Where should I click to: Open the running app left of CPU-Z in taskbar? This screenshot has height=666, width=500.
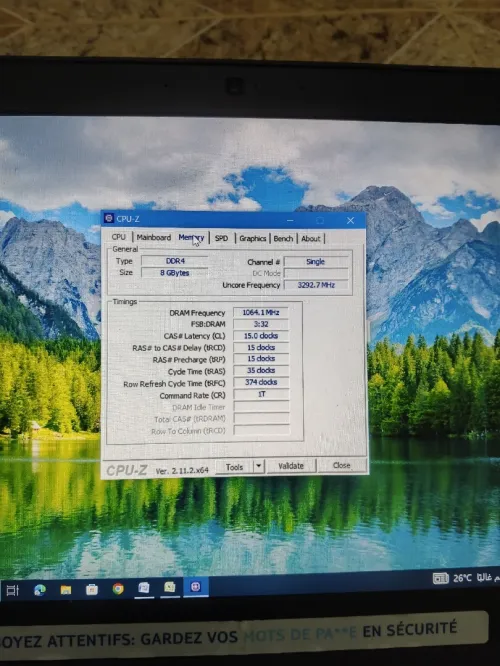(169, 587)
